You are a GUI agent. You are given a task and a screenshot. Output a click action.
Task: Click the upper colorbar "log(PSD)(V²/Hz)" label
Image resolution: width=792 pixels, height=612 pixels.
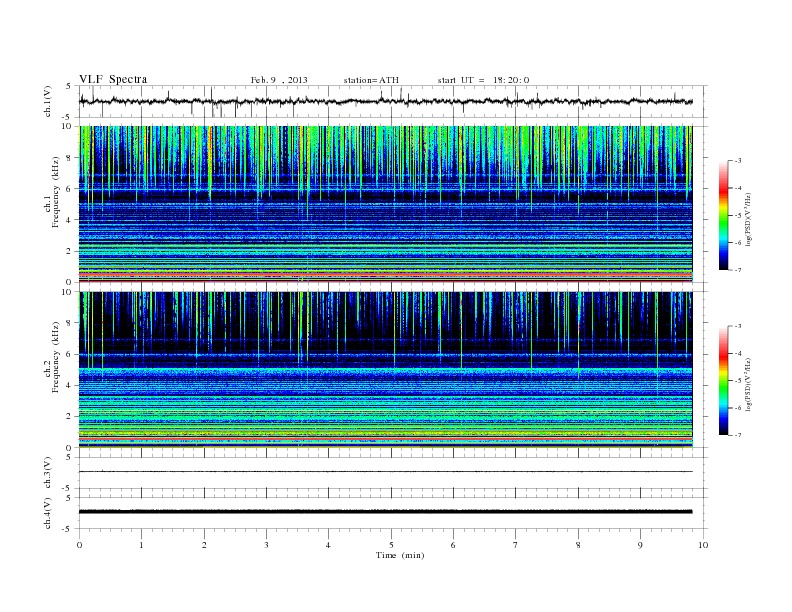tap(748, 219)
